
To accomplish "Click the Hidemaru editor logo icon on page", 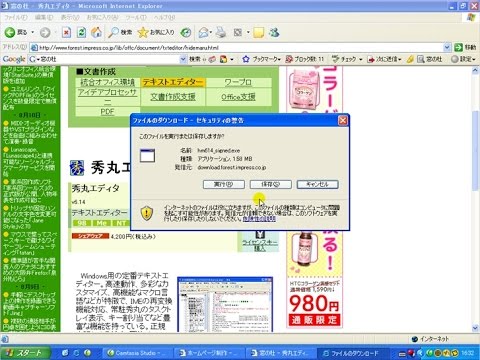I will pyautogui.click(x=77, y=168).
